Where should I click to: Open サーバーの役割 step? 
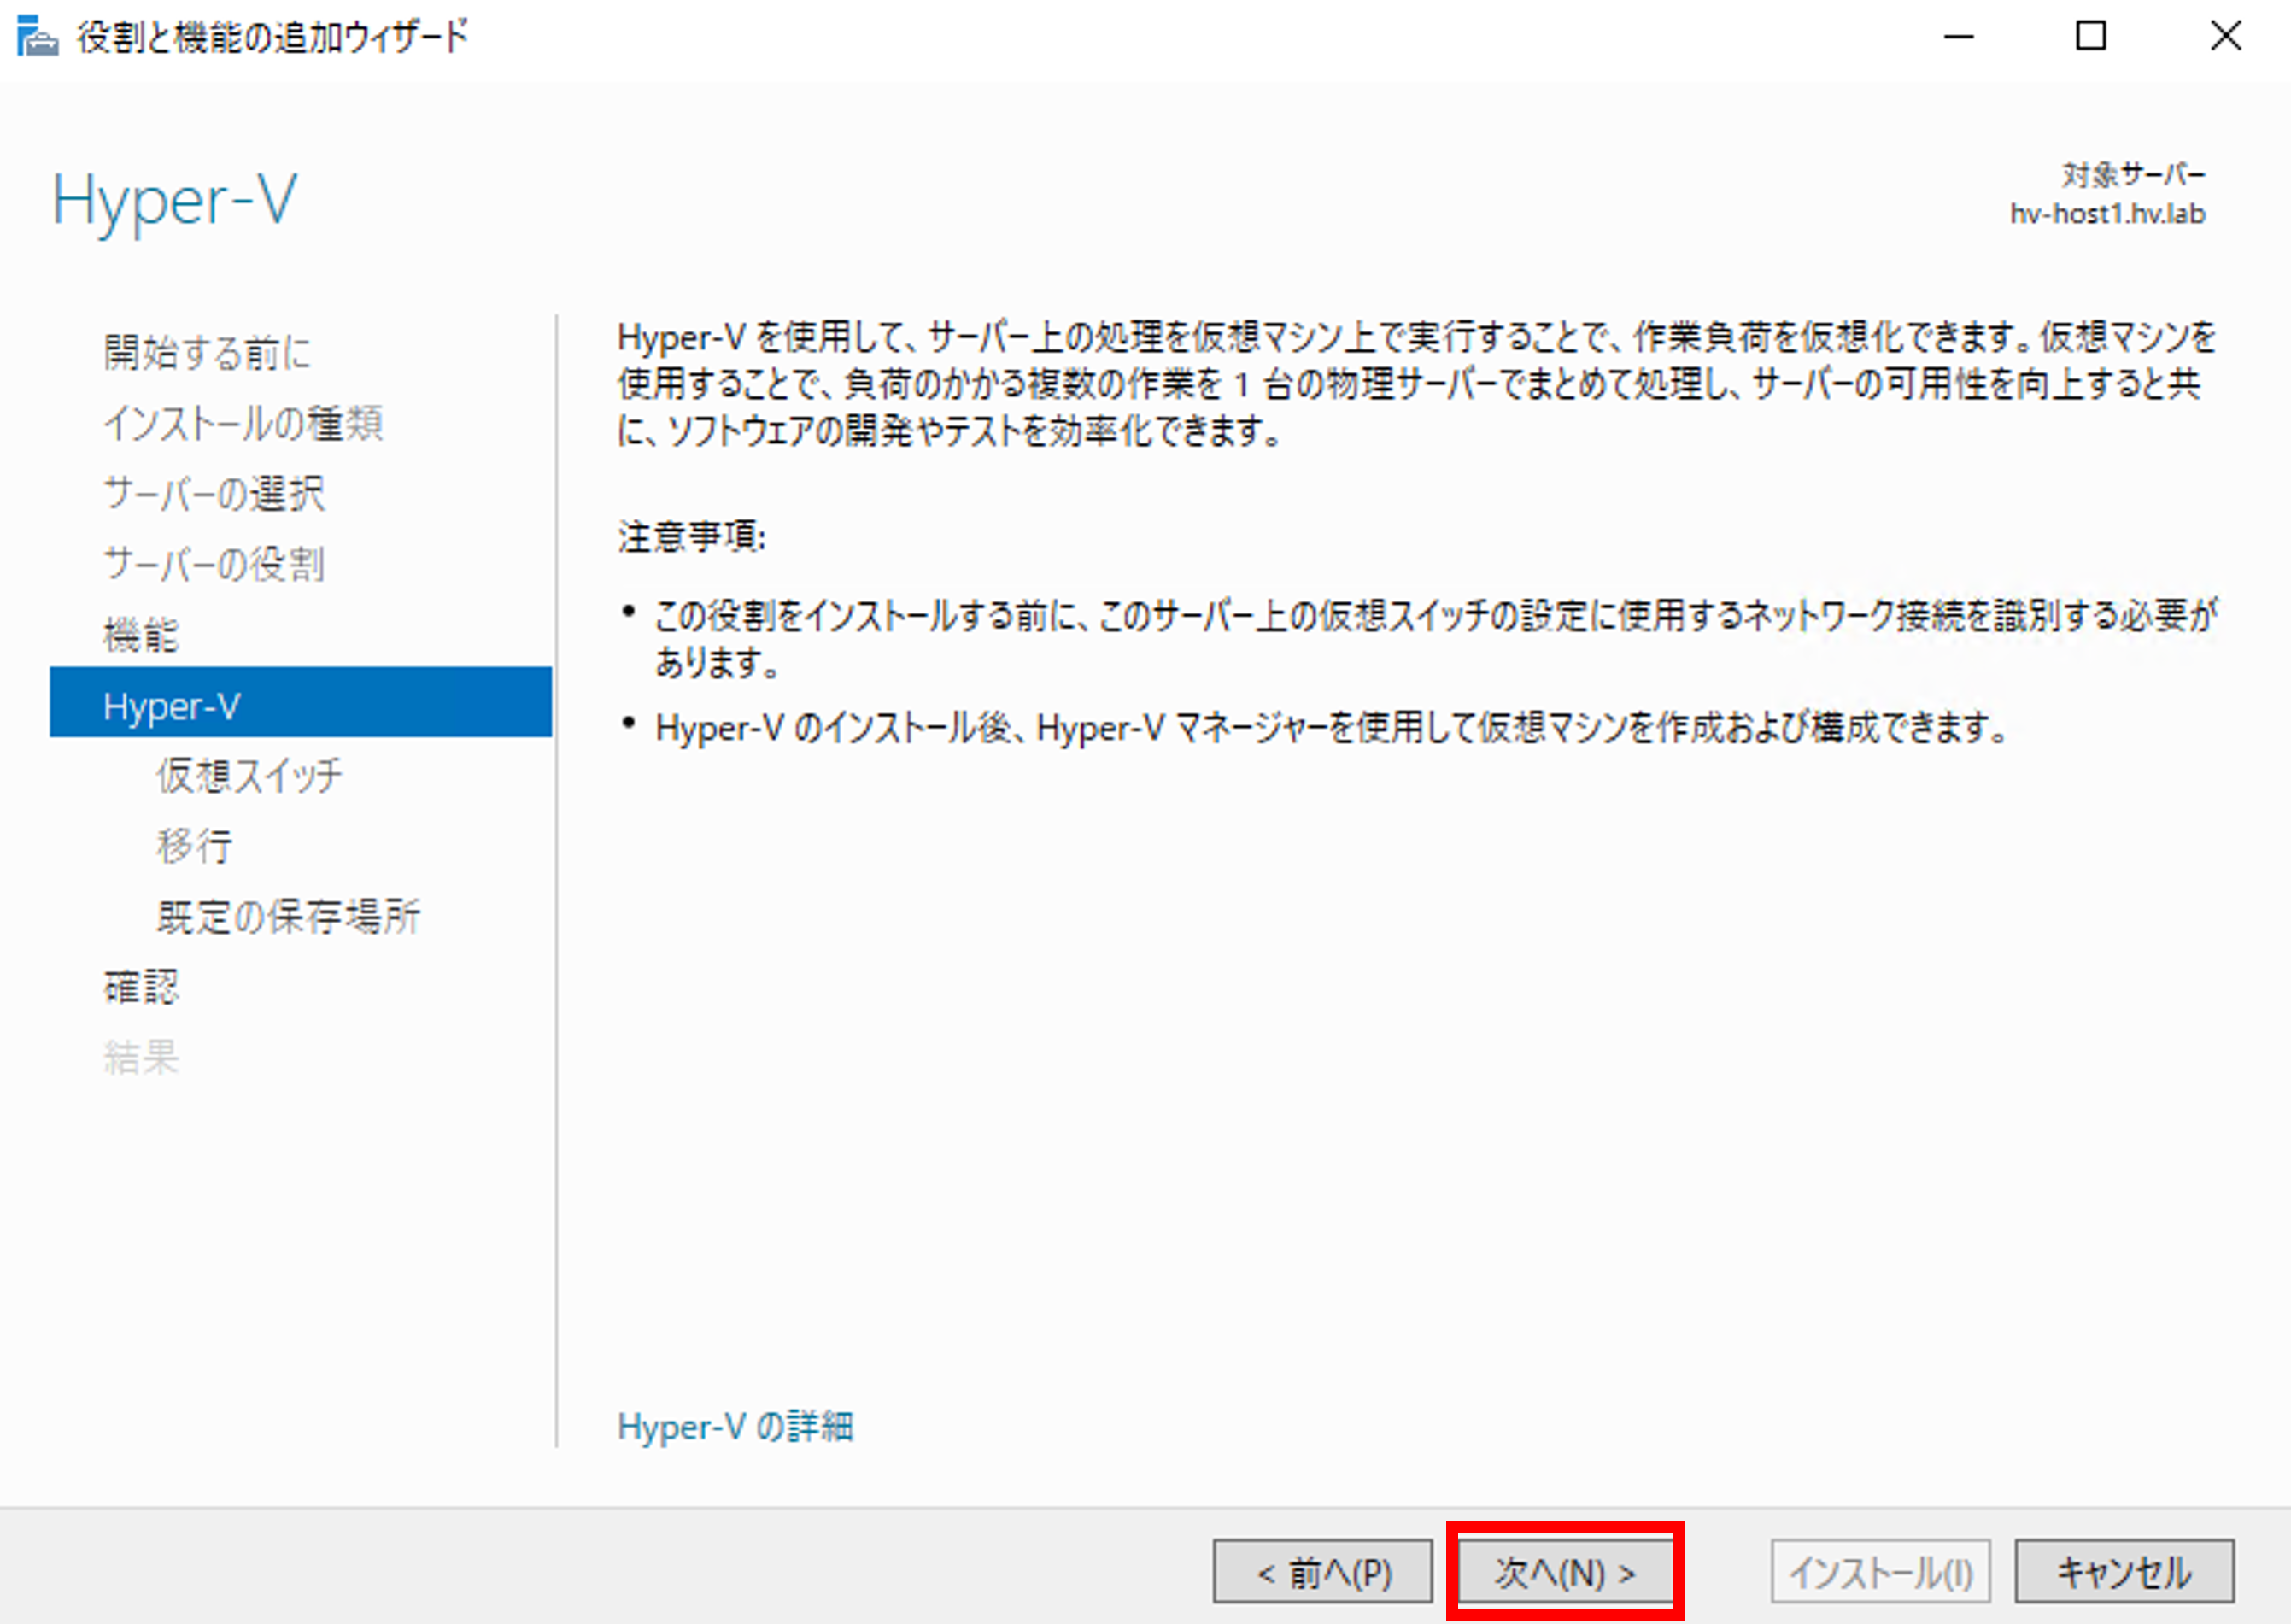pyautogui.click(x=214, y=564)
